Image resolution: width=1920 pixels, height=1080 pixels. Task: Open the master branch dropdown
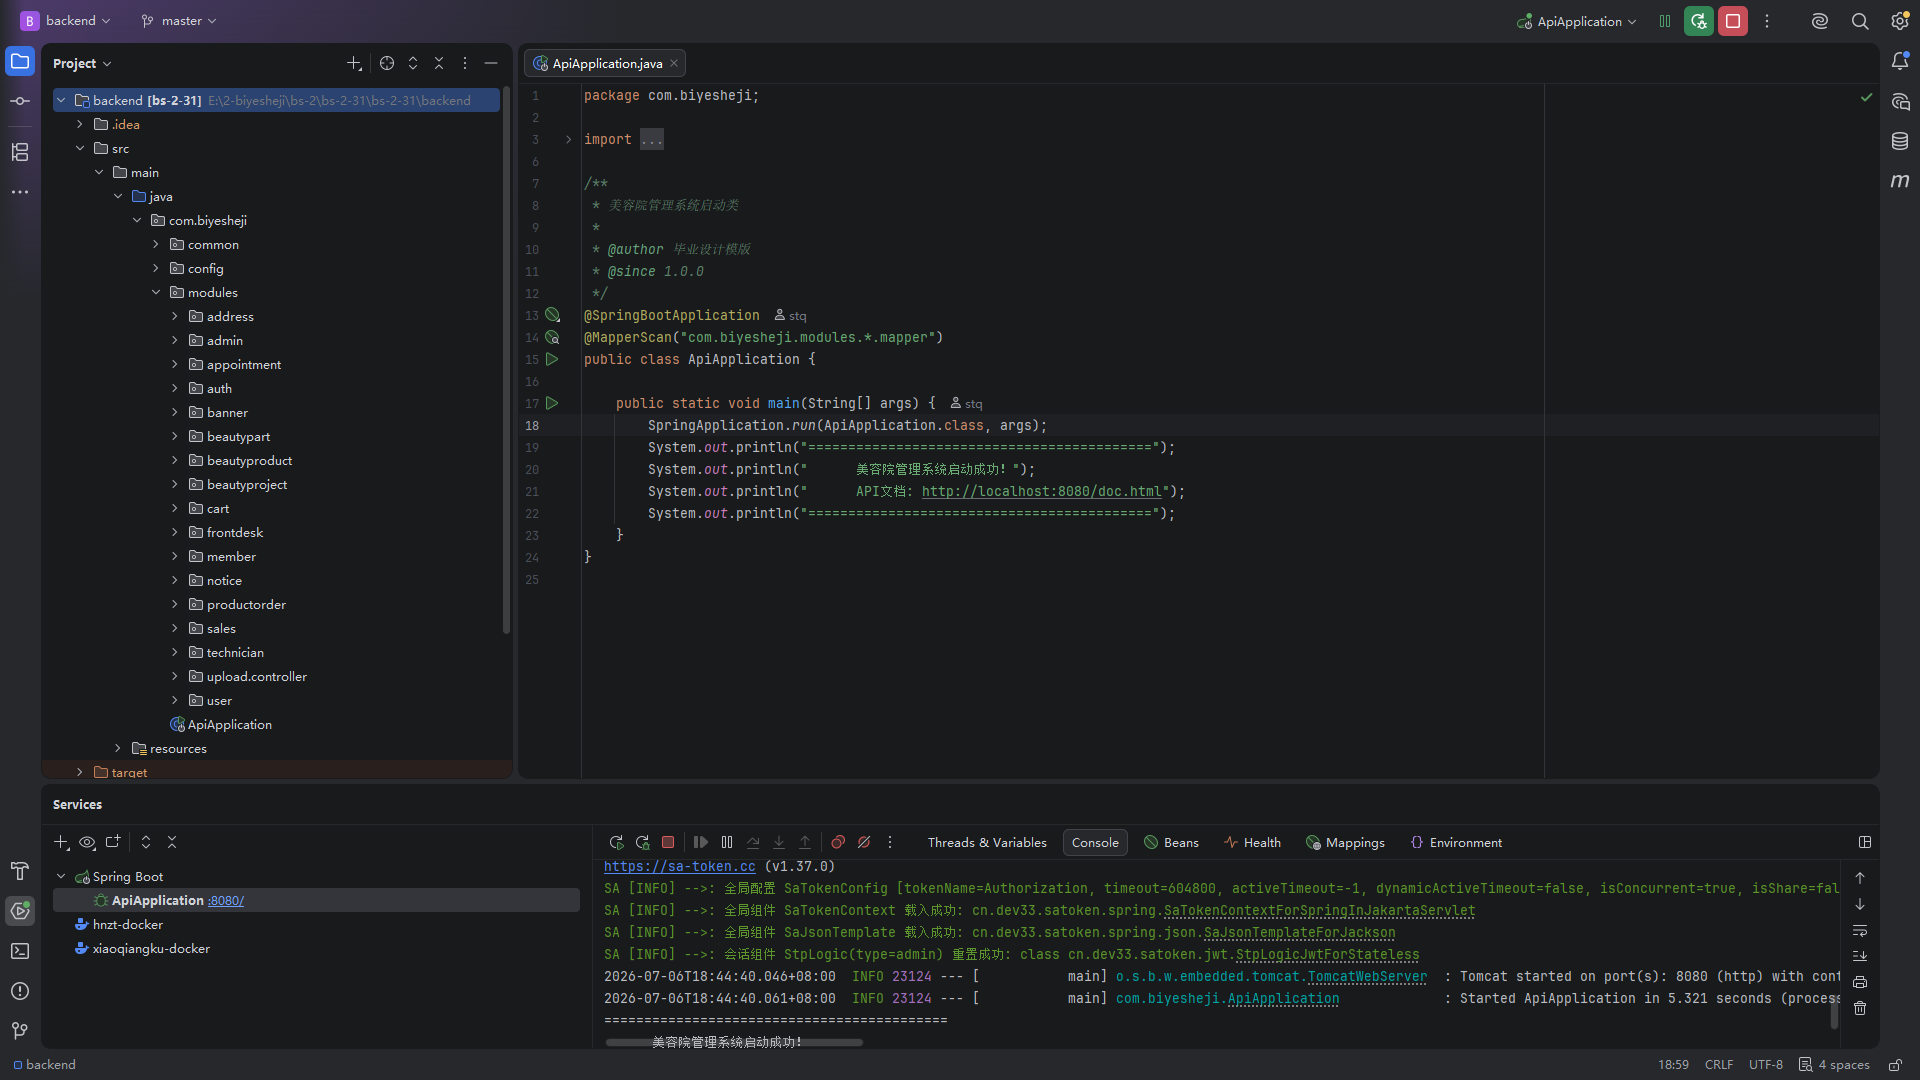(x=179, y=21)
